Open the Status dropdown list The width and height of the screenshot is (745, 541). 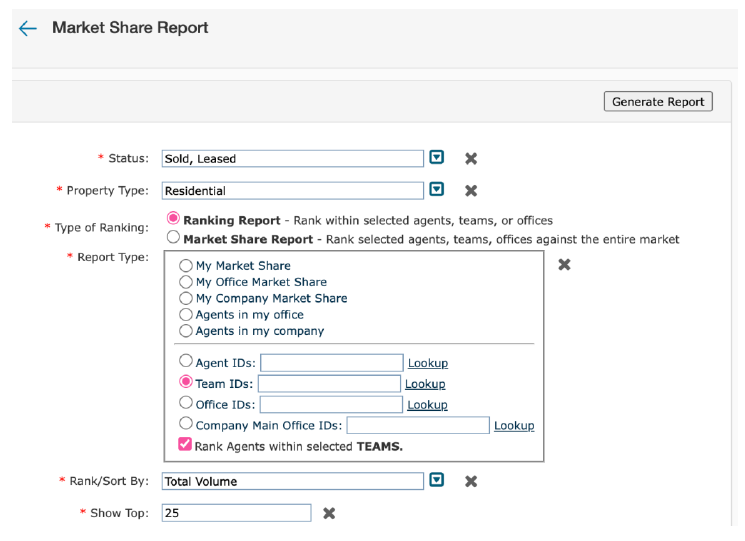click(x=436, y=158)
